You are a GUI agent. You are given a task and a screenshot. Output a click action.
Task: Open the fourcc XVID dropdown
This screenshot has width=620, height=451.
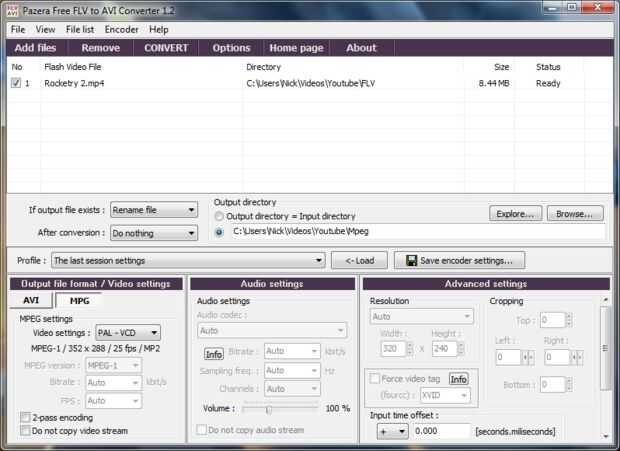pos(445,395)
